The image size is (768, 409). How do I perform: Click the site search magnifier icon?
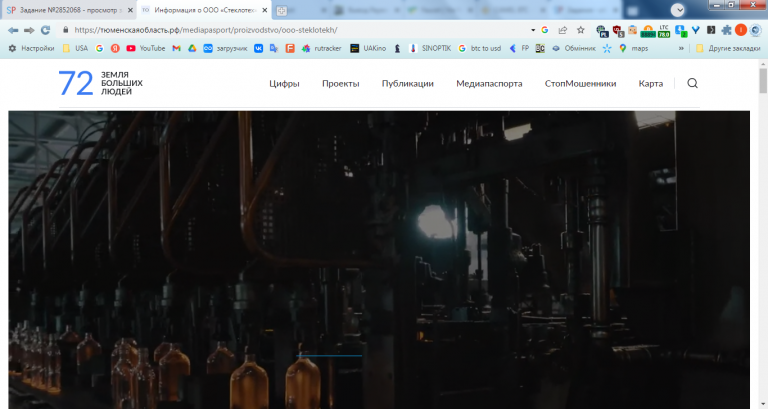point(692,83)
